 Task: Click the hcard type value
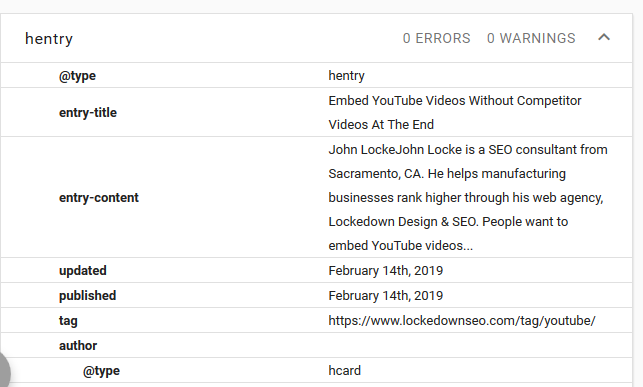click(x=344, y=371)
